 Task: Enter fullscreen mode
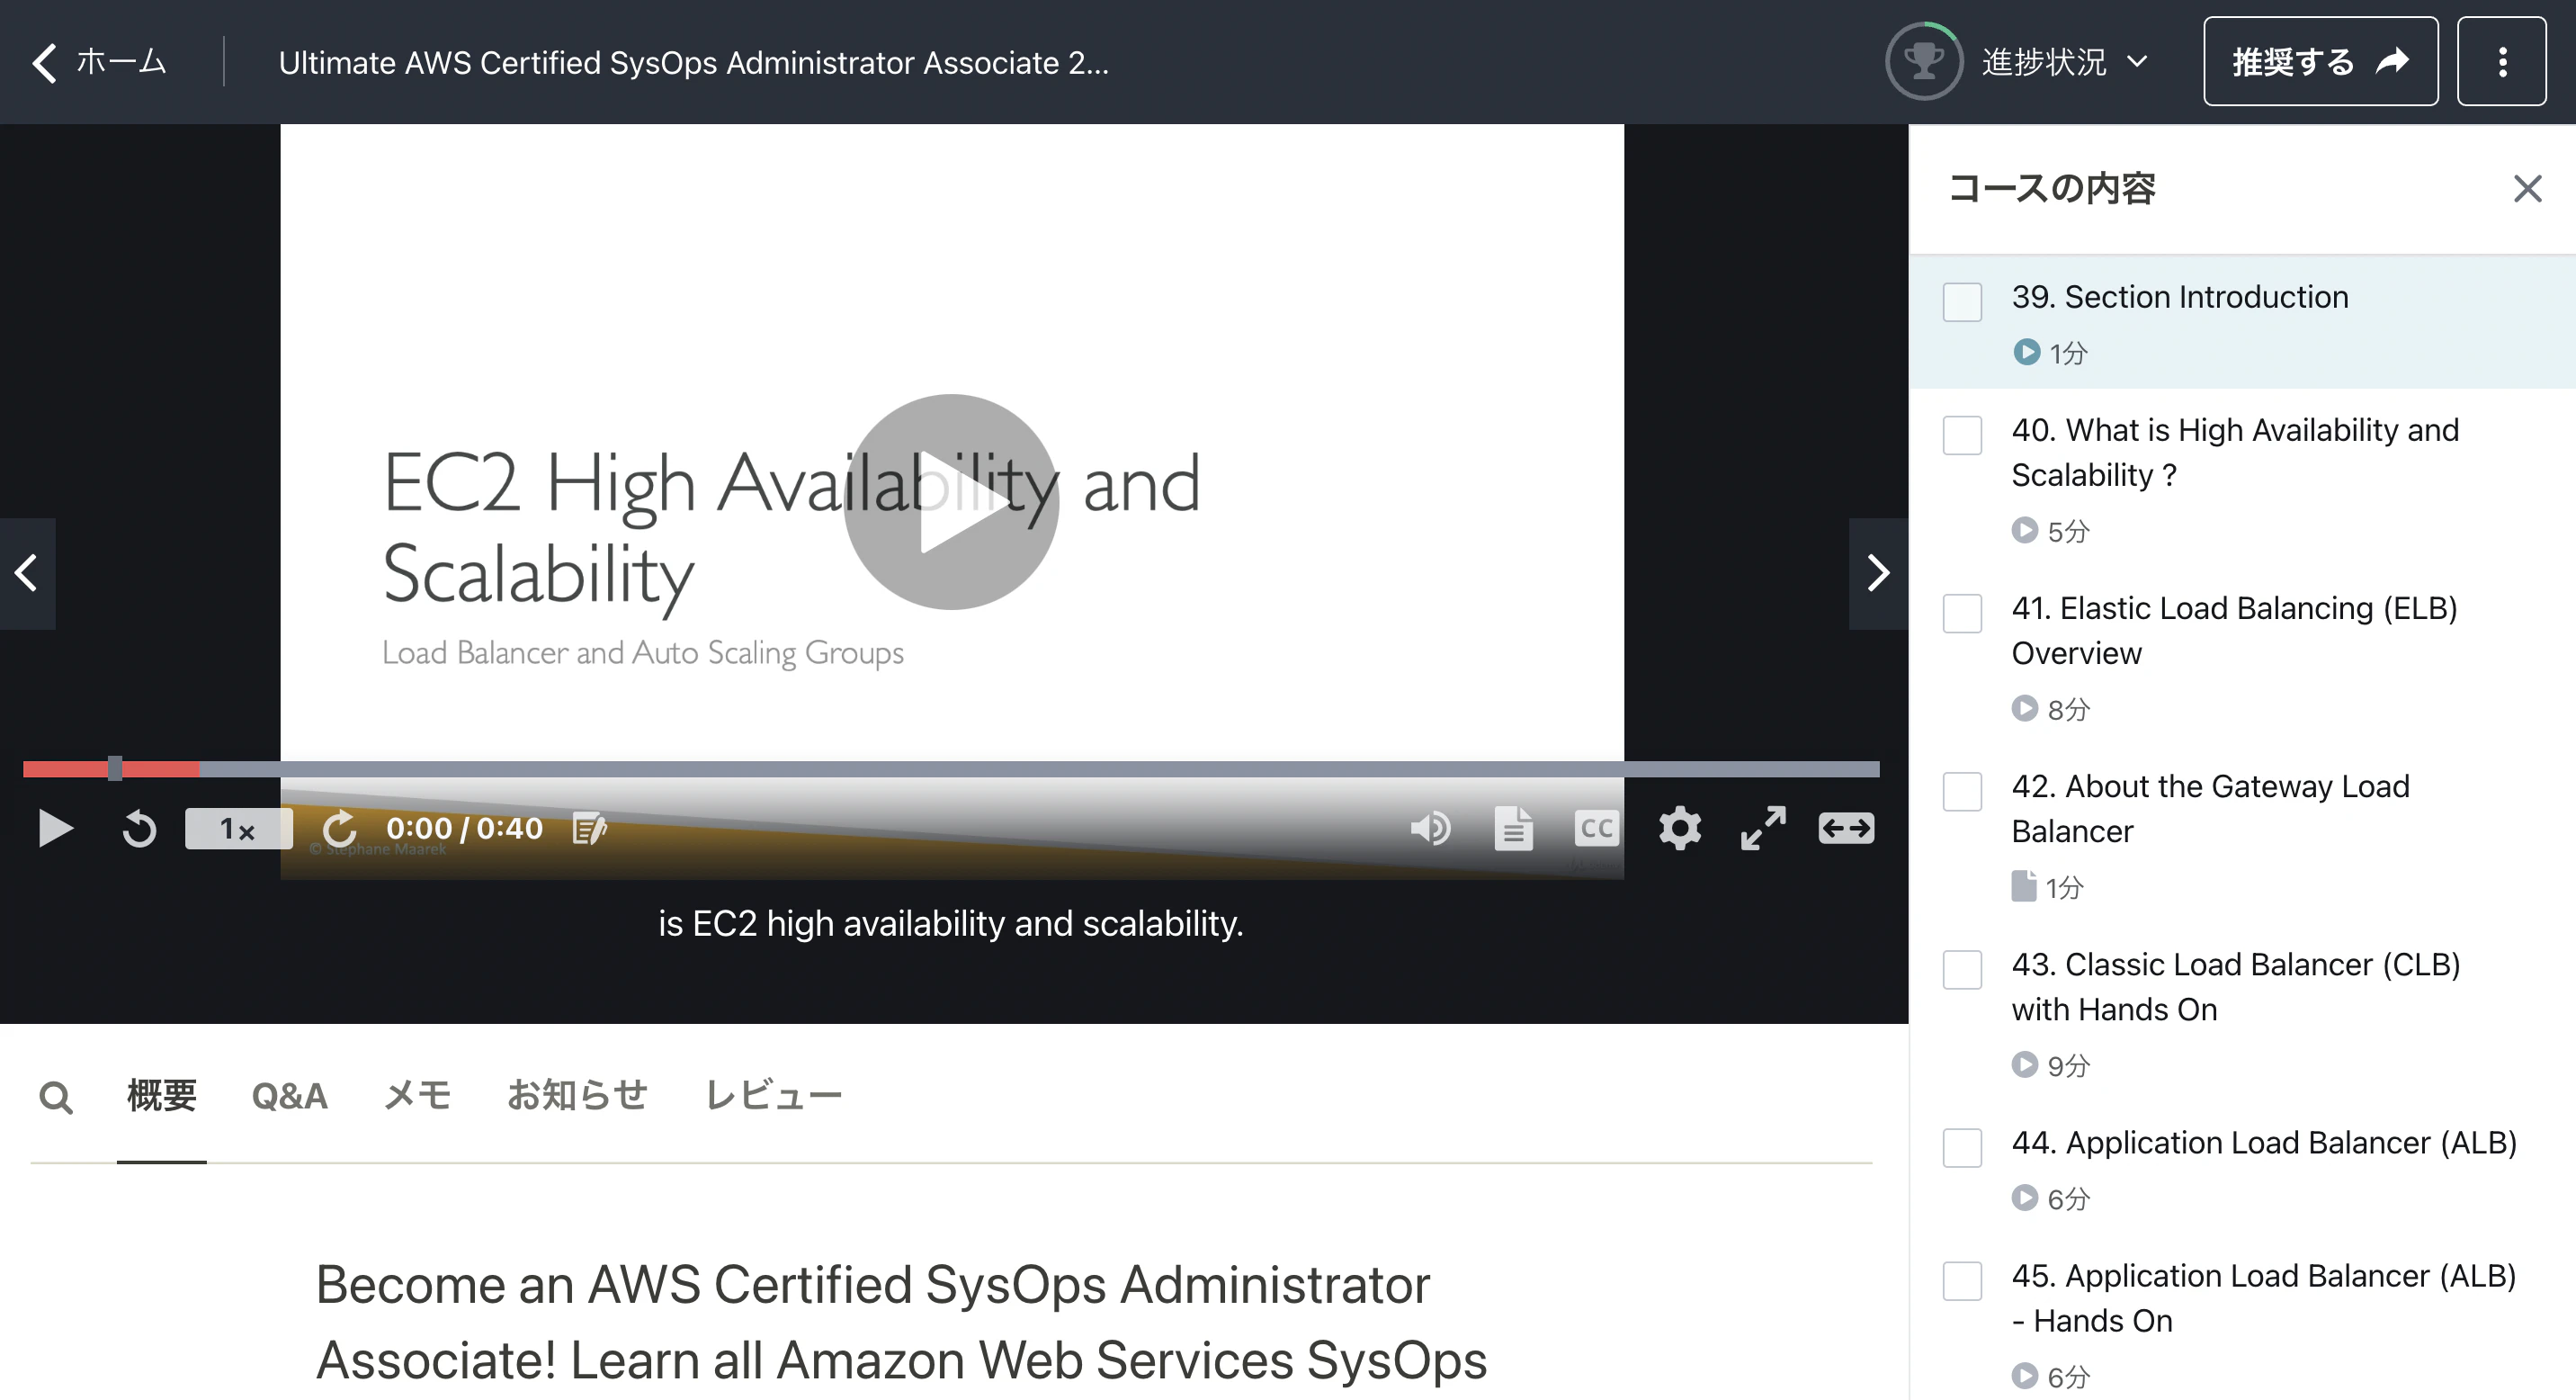[1763, 828]
